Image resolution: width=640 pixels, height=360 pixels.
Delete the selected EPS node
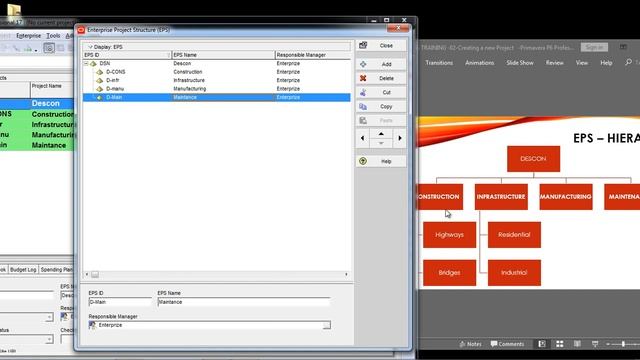381,78
